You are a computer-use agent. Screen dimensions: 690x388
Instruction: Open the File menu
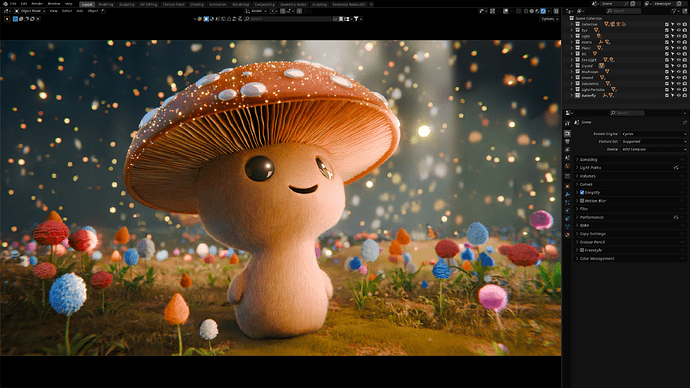13,4
